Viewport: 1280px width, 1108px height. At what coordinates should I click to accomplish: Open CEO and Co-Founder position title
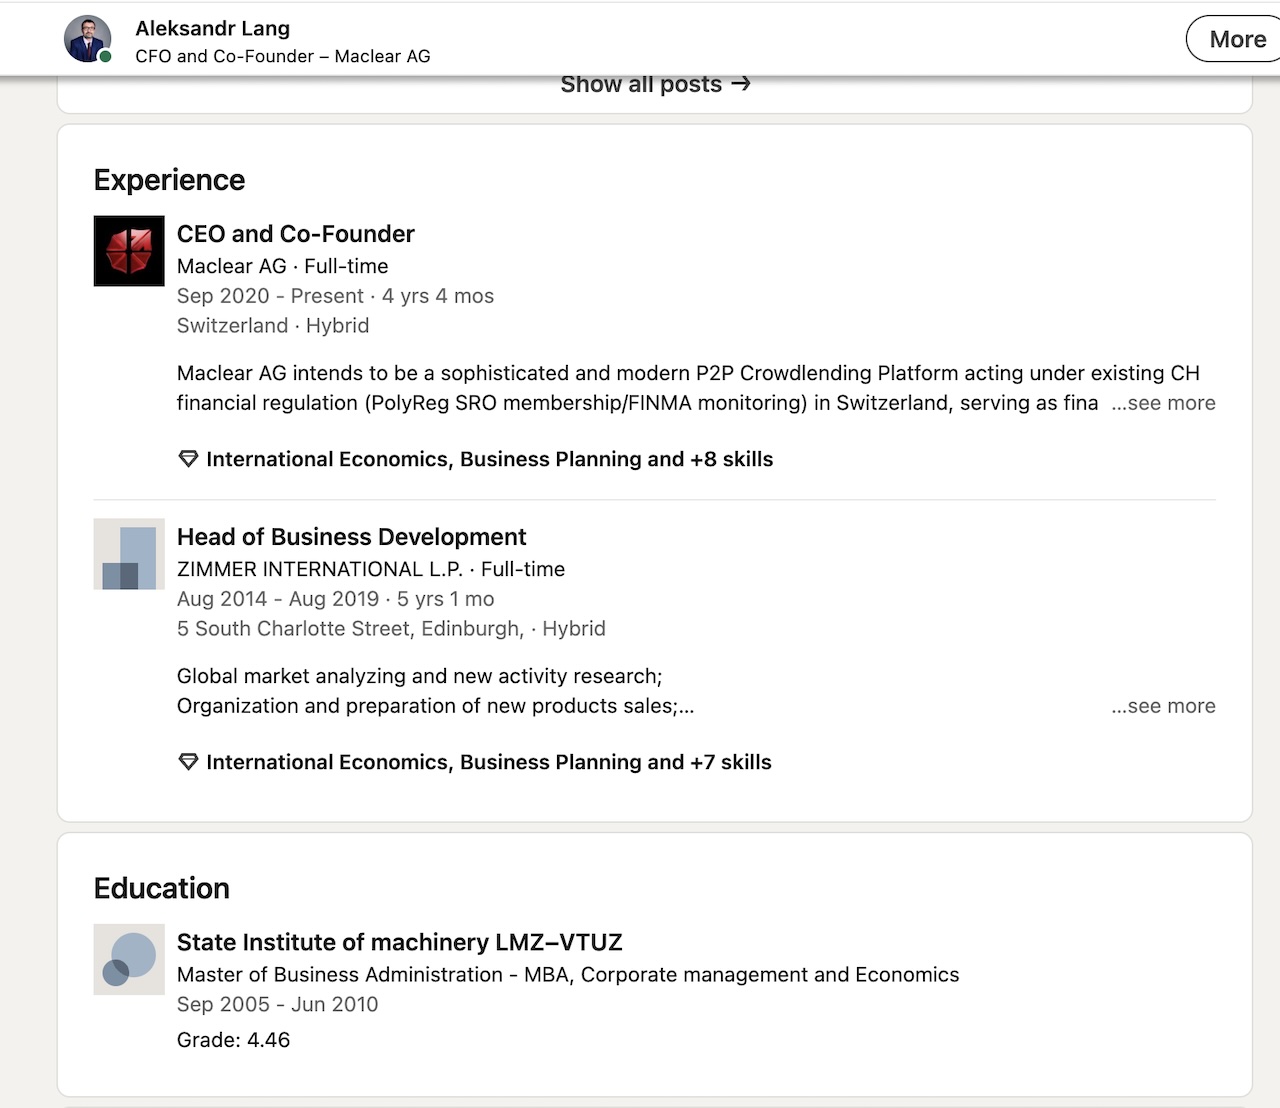click(x=295, y=234)
